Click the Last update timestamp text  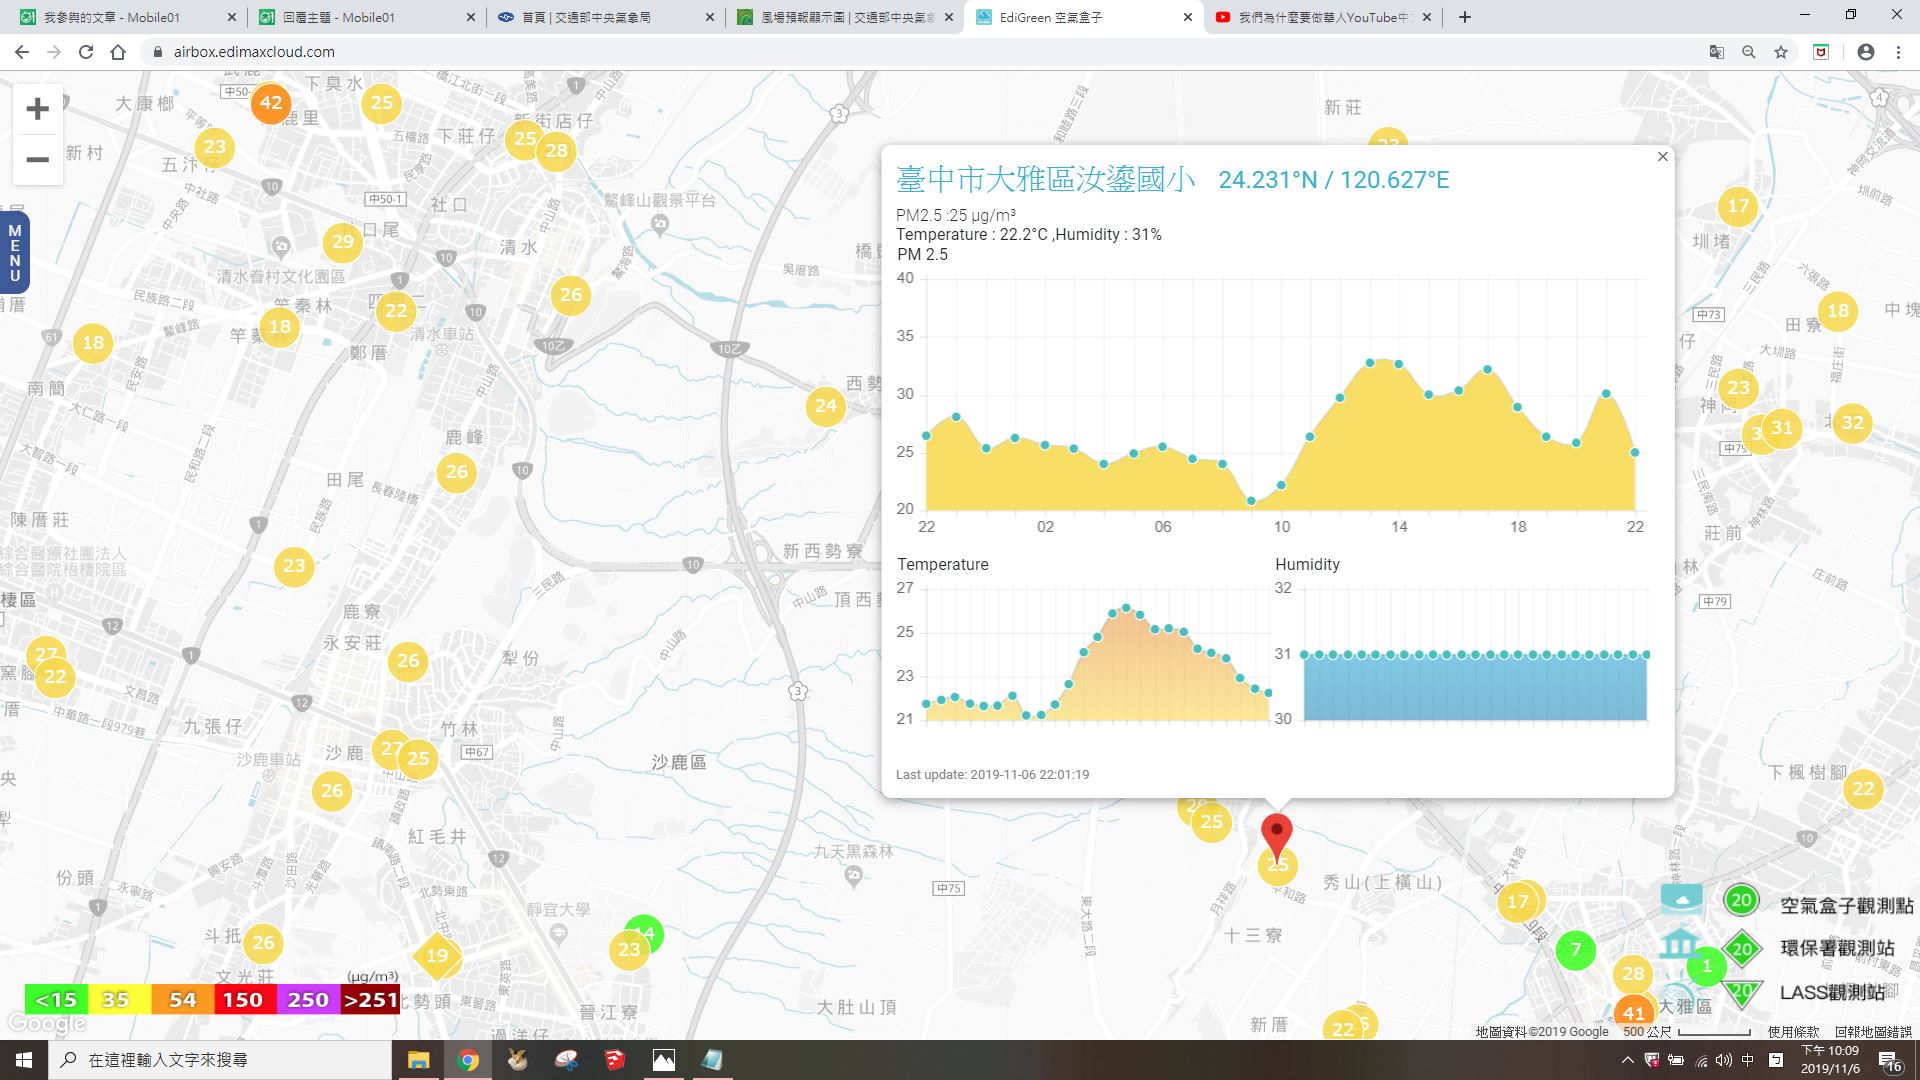[992, 774]
